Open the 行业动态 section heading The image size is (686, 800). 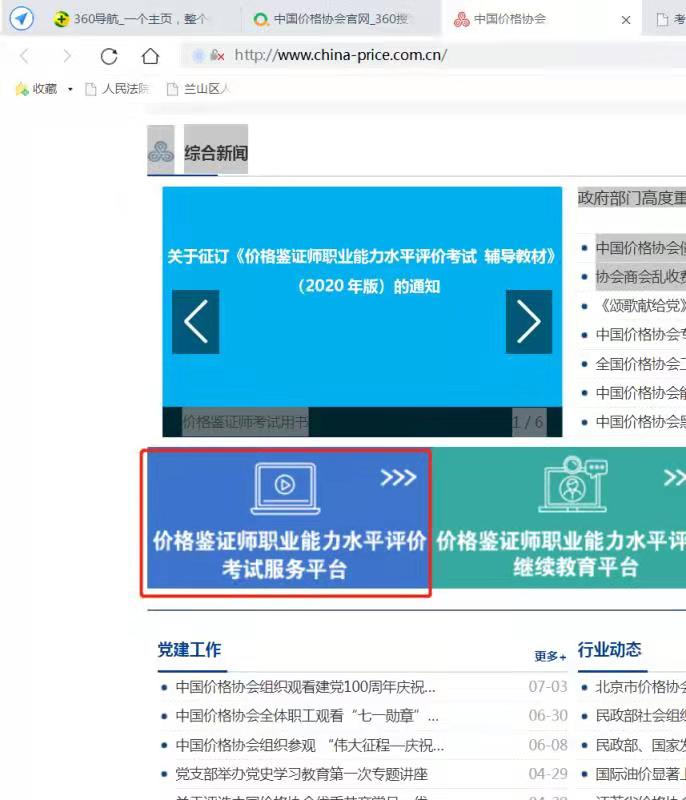pyautogui.click(x=609, y=649)
